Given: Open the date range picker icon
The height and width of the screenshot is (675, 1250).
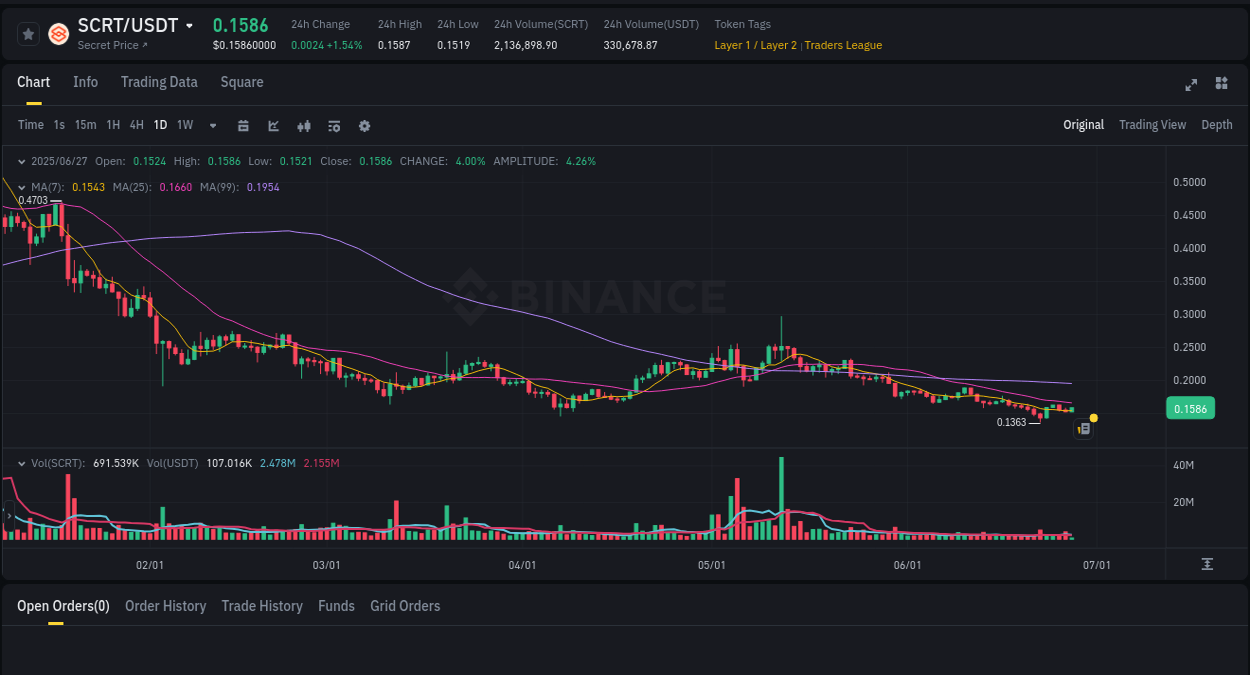Looking at the screenshot, I should tap(243, 125).
